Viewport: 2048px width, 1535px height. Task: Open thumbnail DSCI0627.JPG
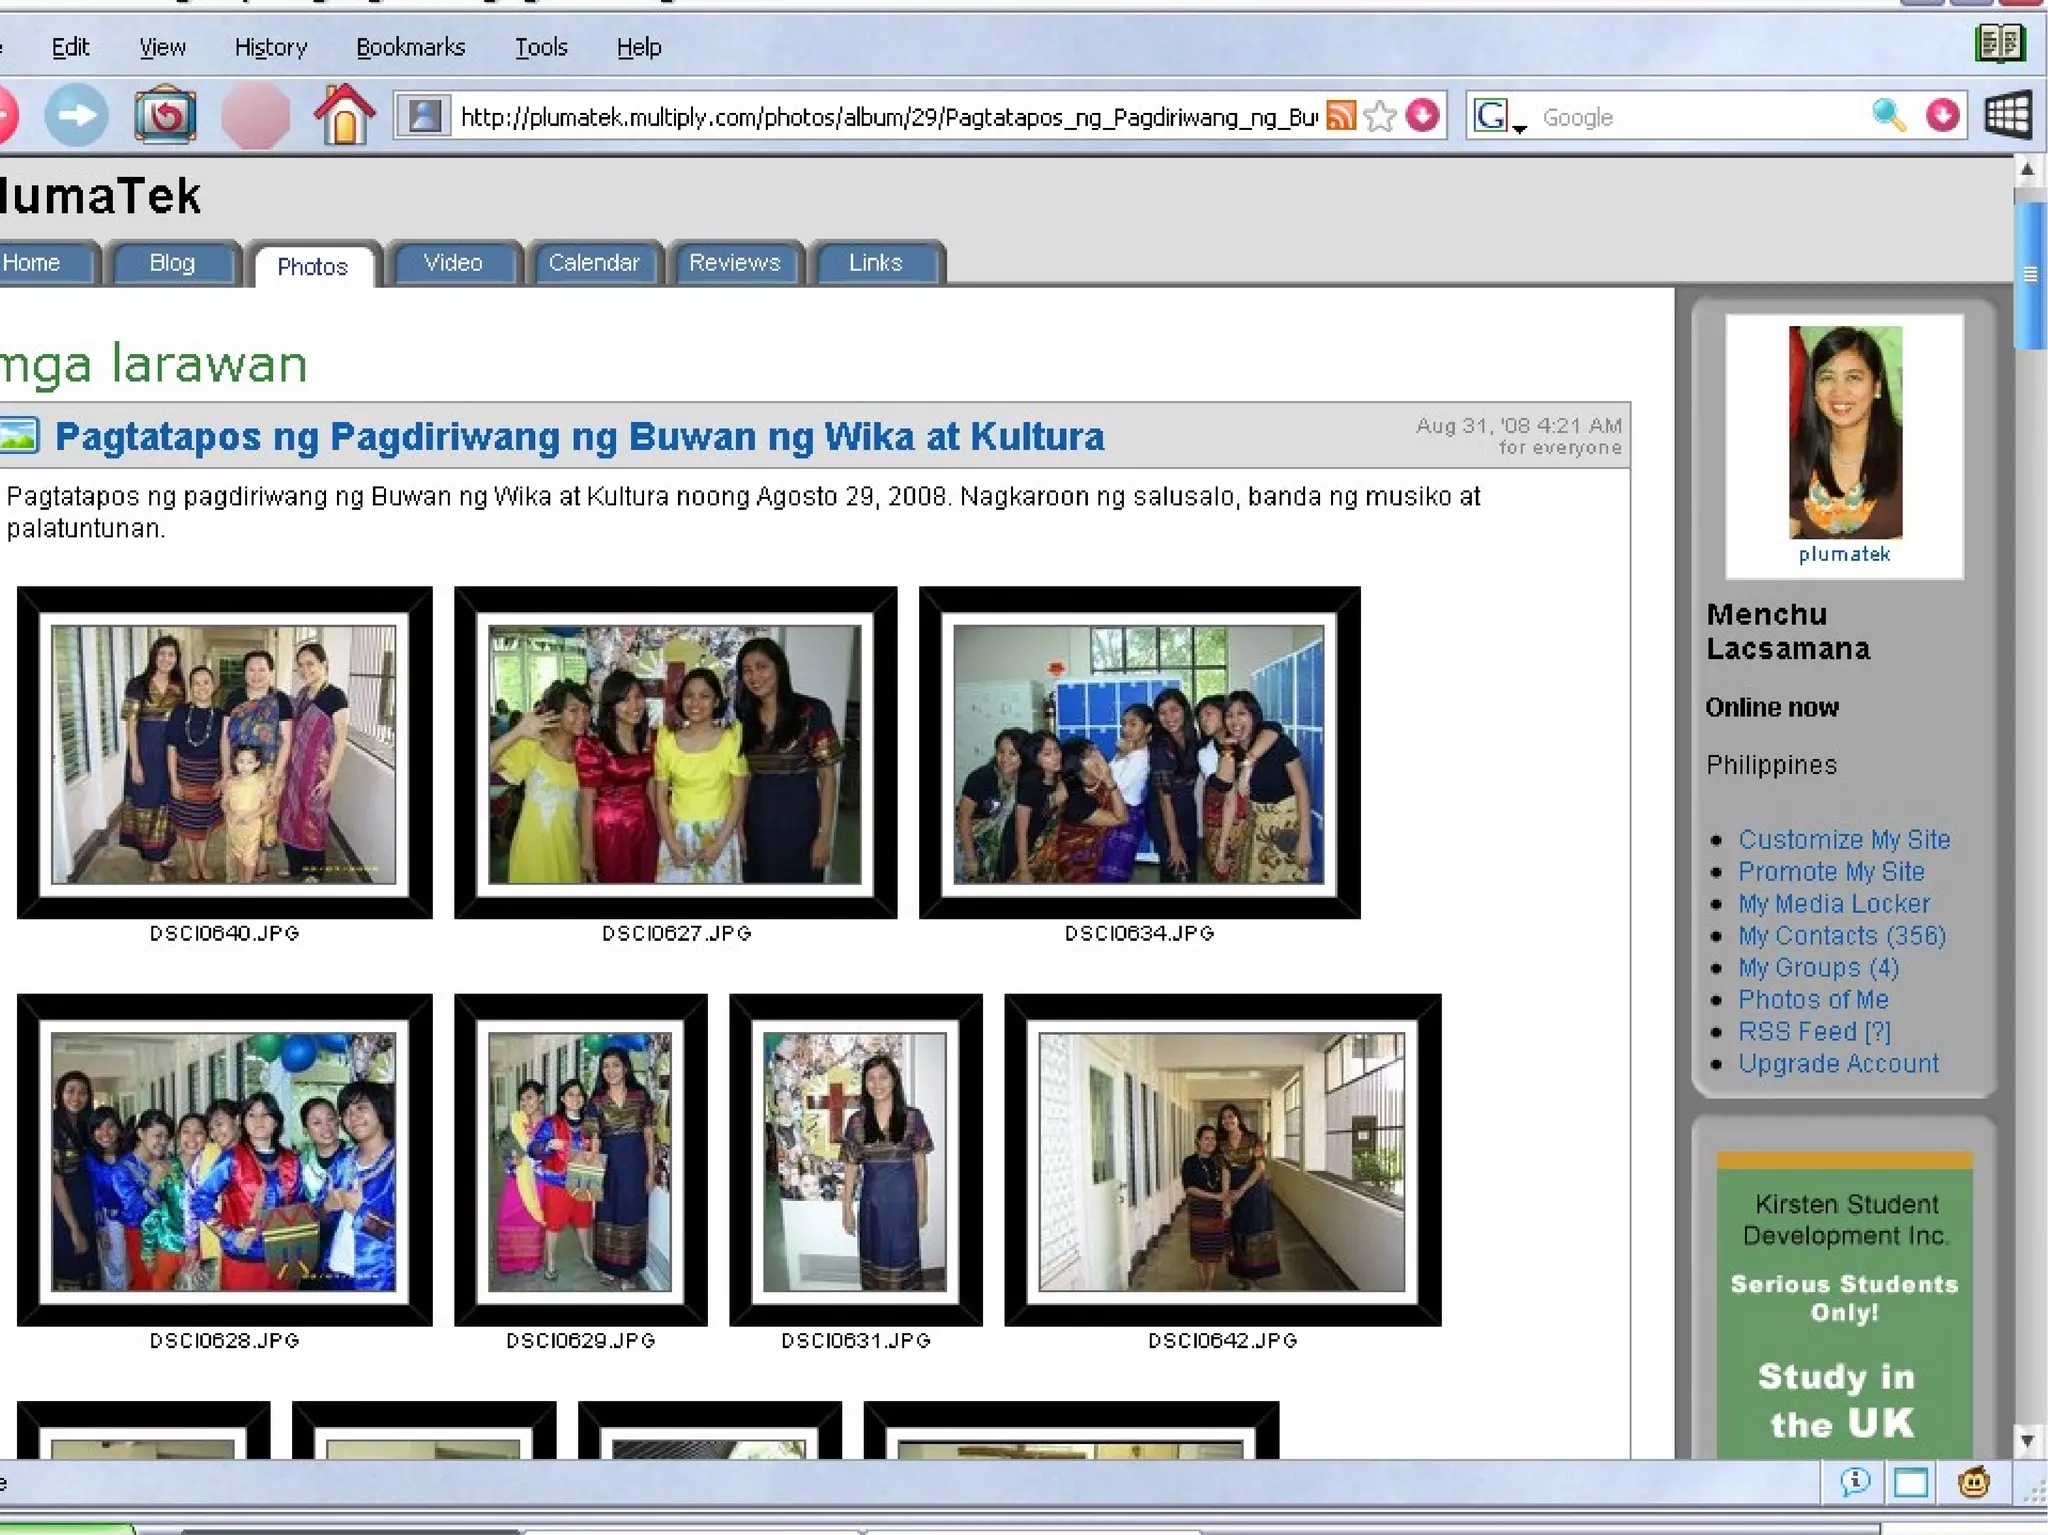pyautogui.click(x=675, y=753)
